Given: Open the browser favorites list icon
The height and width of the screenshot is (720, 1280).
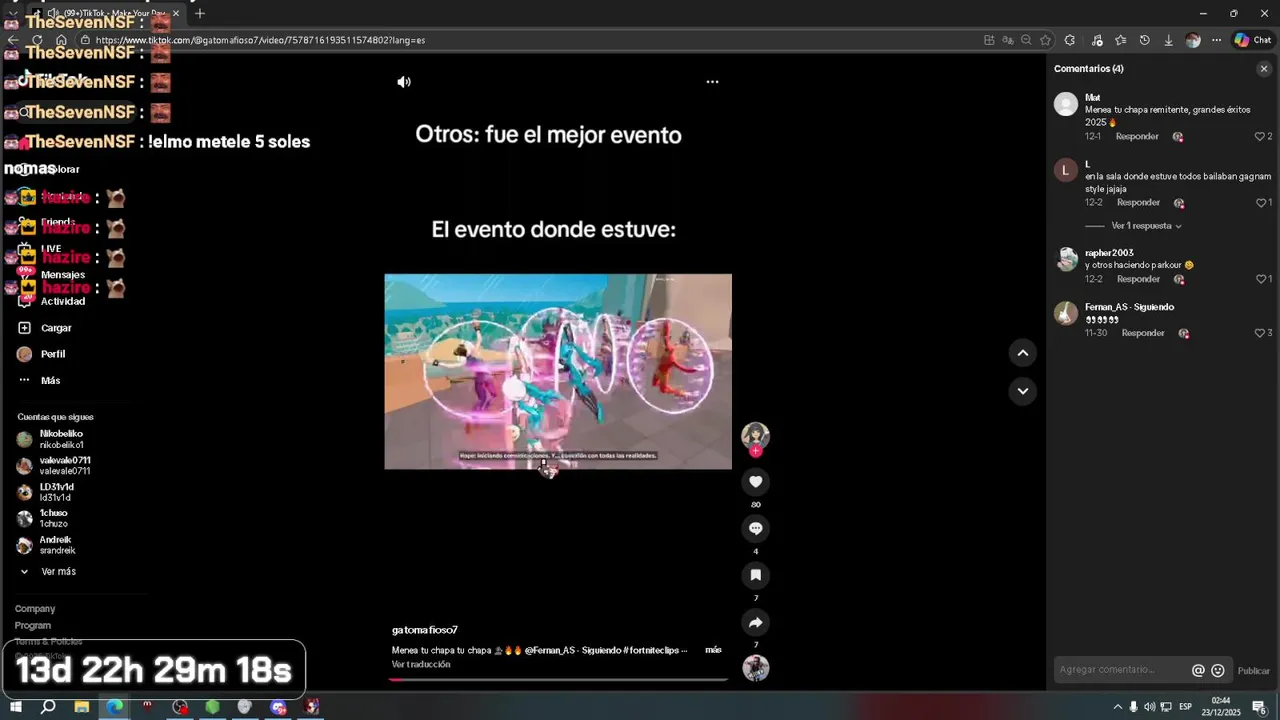Looking at the screenshot, I should 1120,40.
